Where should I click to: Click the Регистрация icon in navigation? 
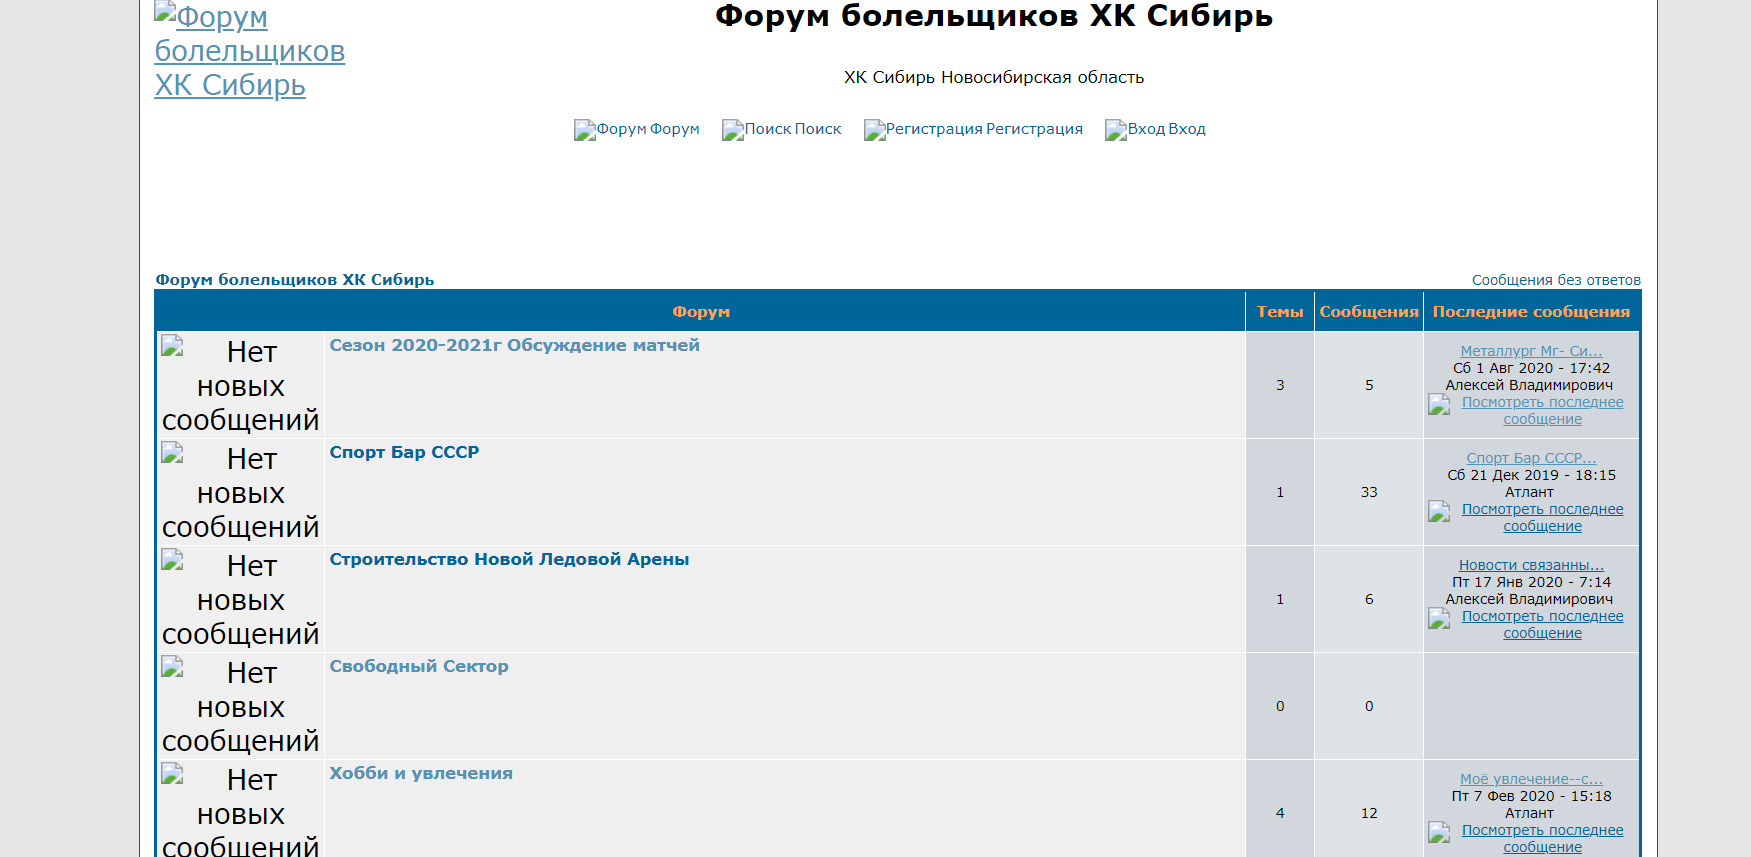(874, 130)
